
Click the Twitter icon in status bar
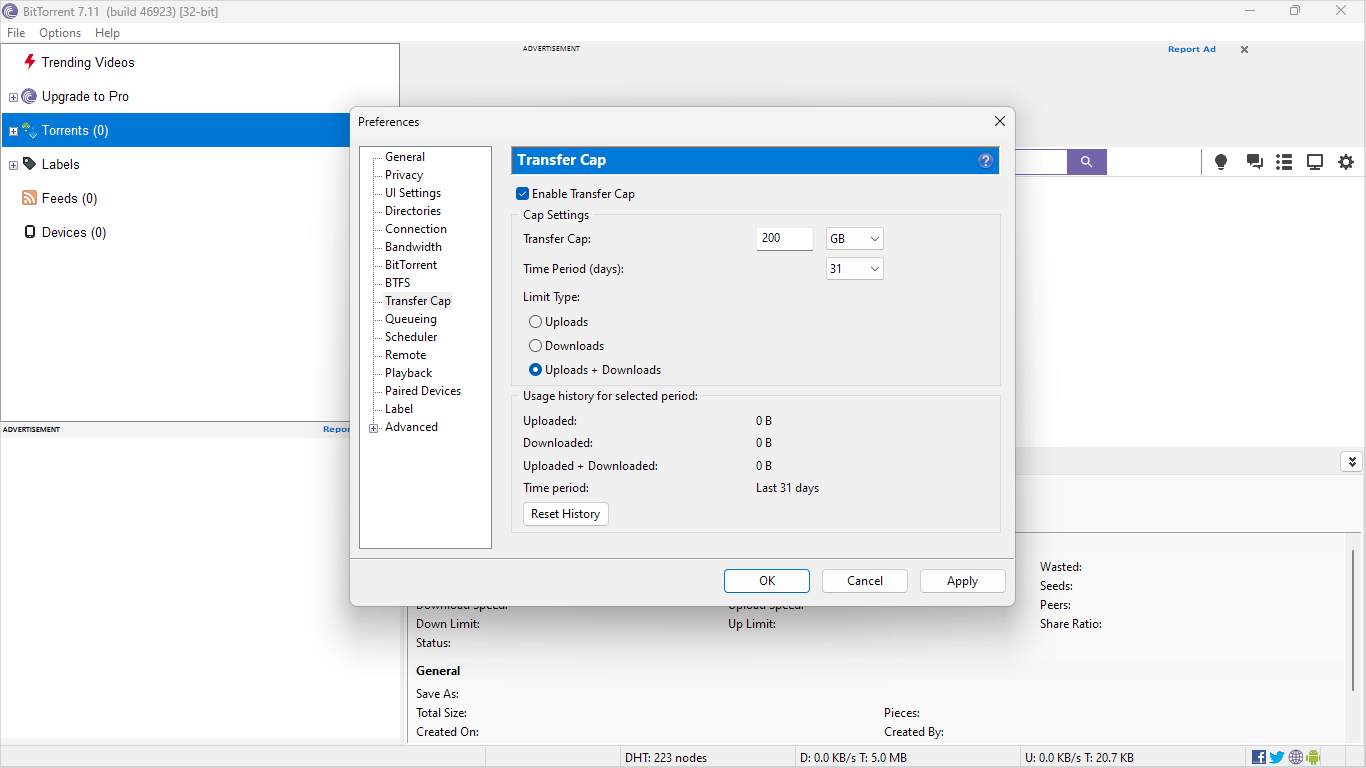1277,757
